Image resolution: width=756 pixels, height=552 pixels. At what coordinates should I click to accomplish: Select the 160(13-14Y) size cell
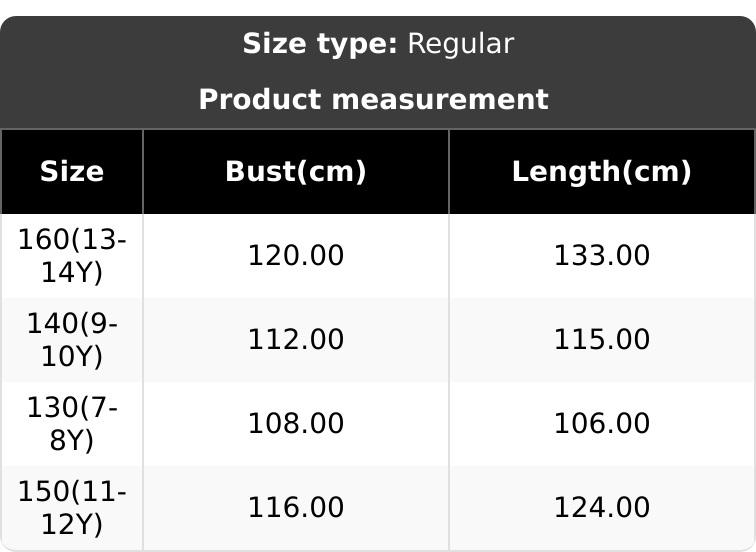(x=72, y=256)
